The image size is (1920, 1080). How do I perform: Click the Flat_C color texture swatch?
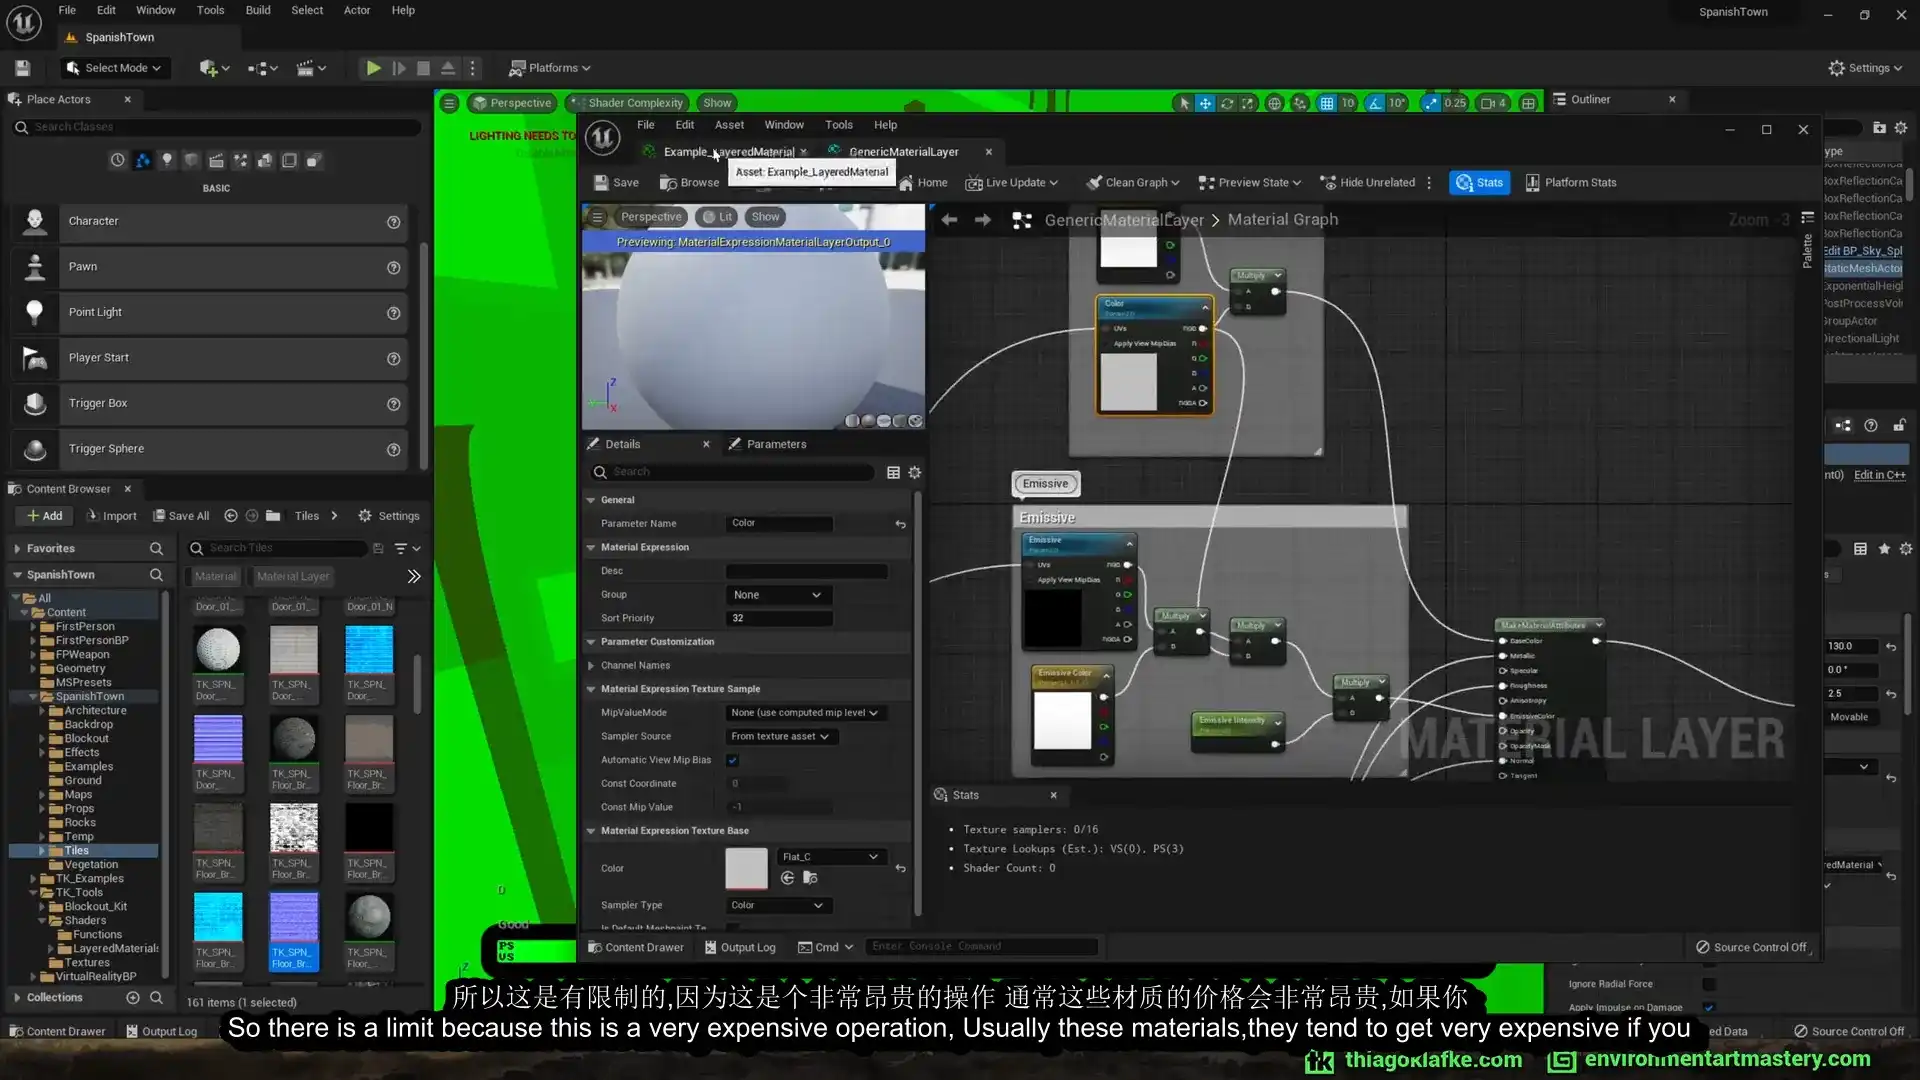point(746,868)
